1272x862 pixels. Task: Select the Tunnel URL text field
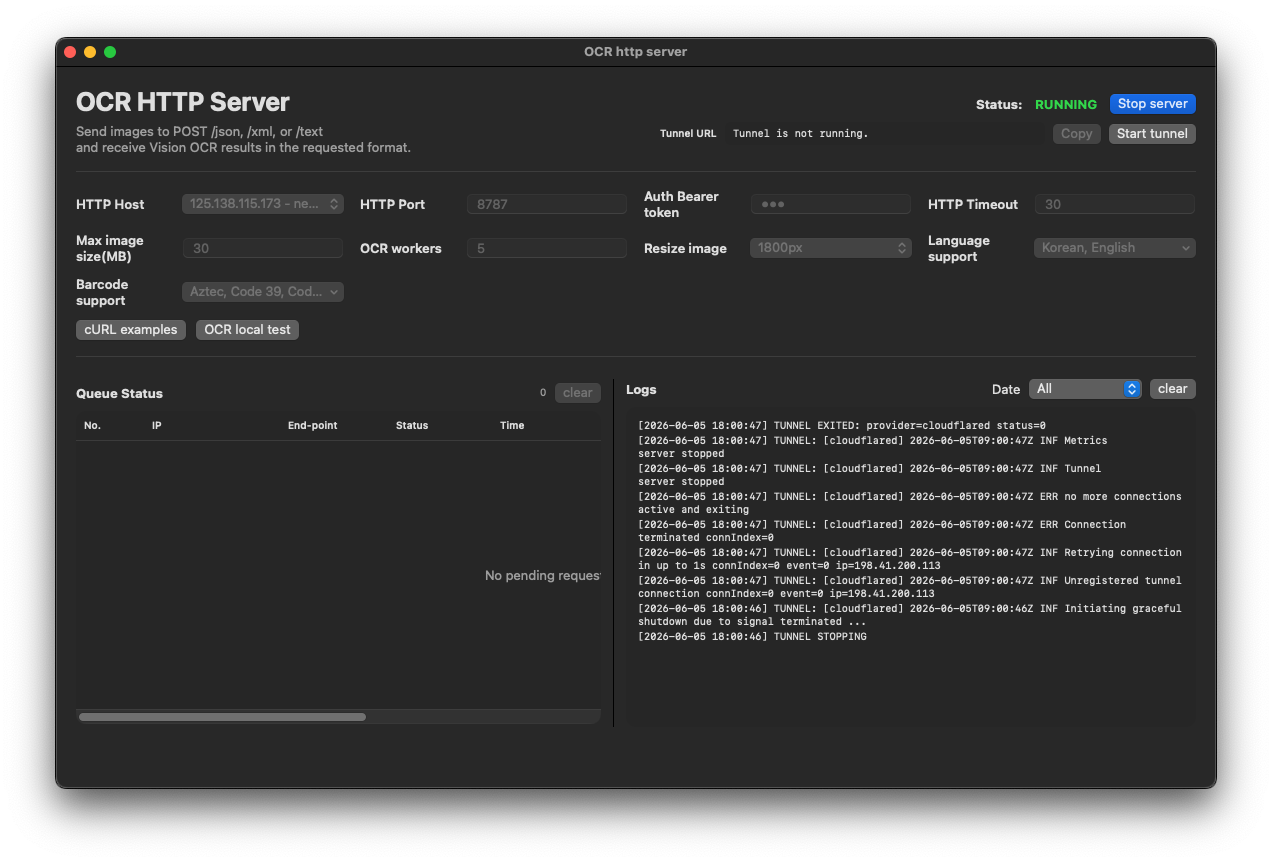click(885, 133)
